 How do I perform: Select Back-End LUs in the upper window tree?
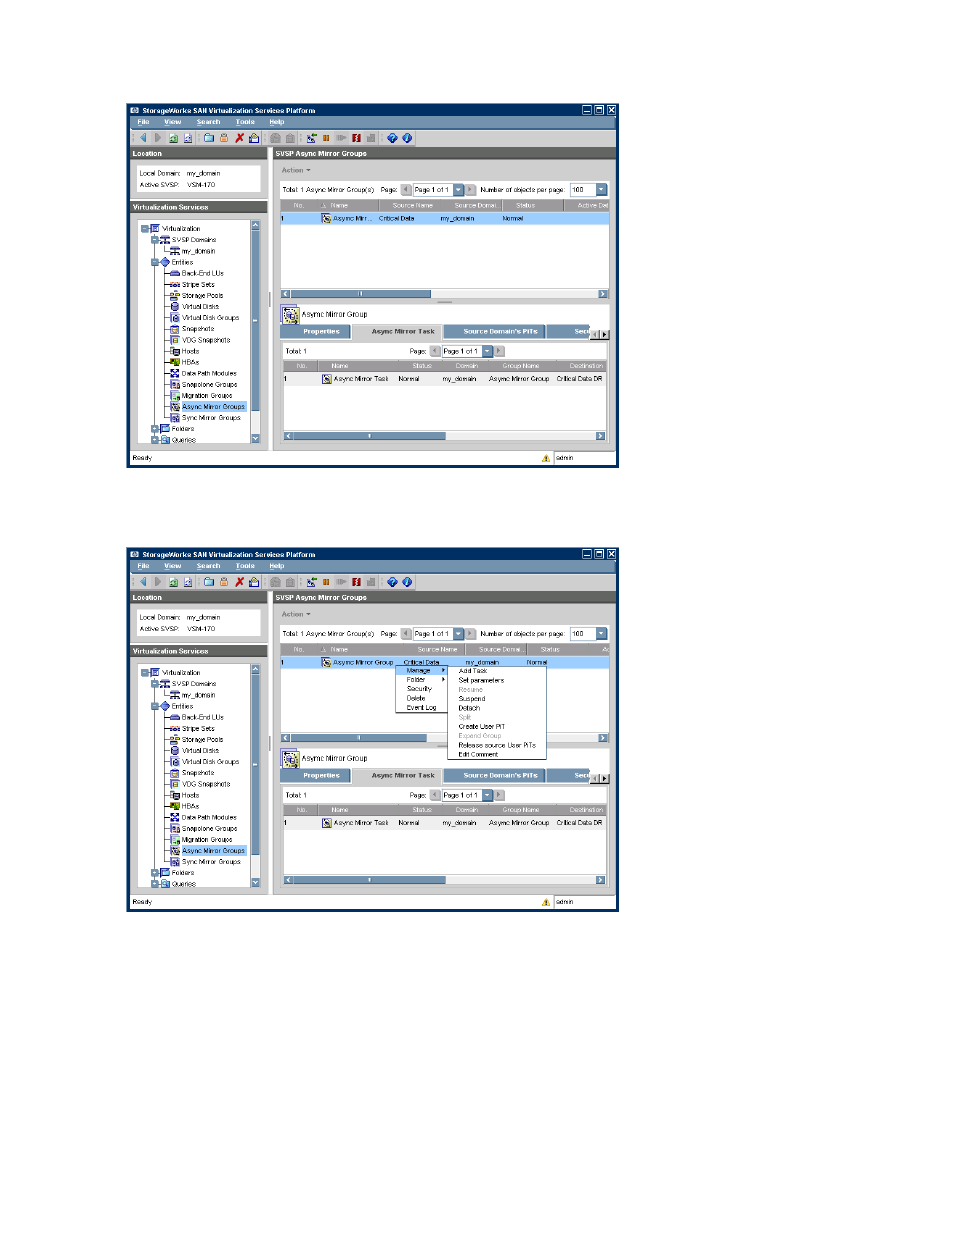pyautogui.click(x=202, y=273)
